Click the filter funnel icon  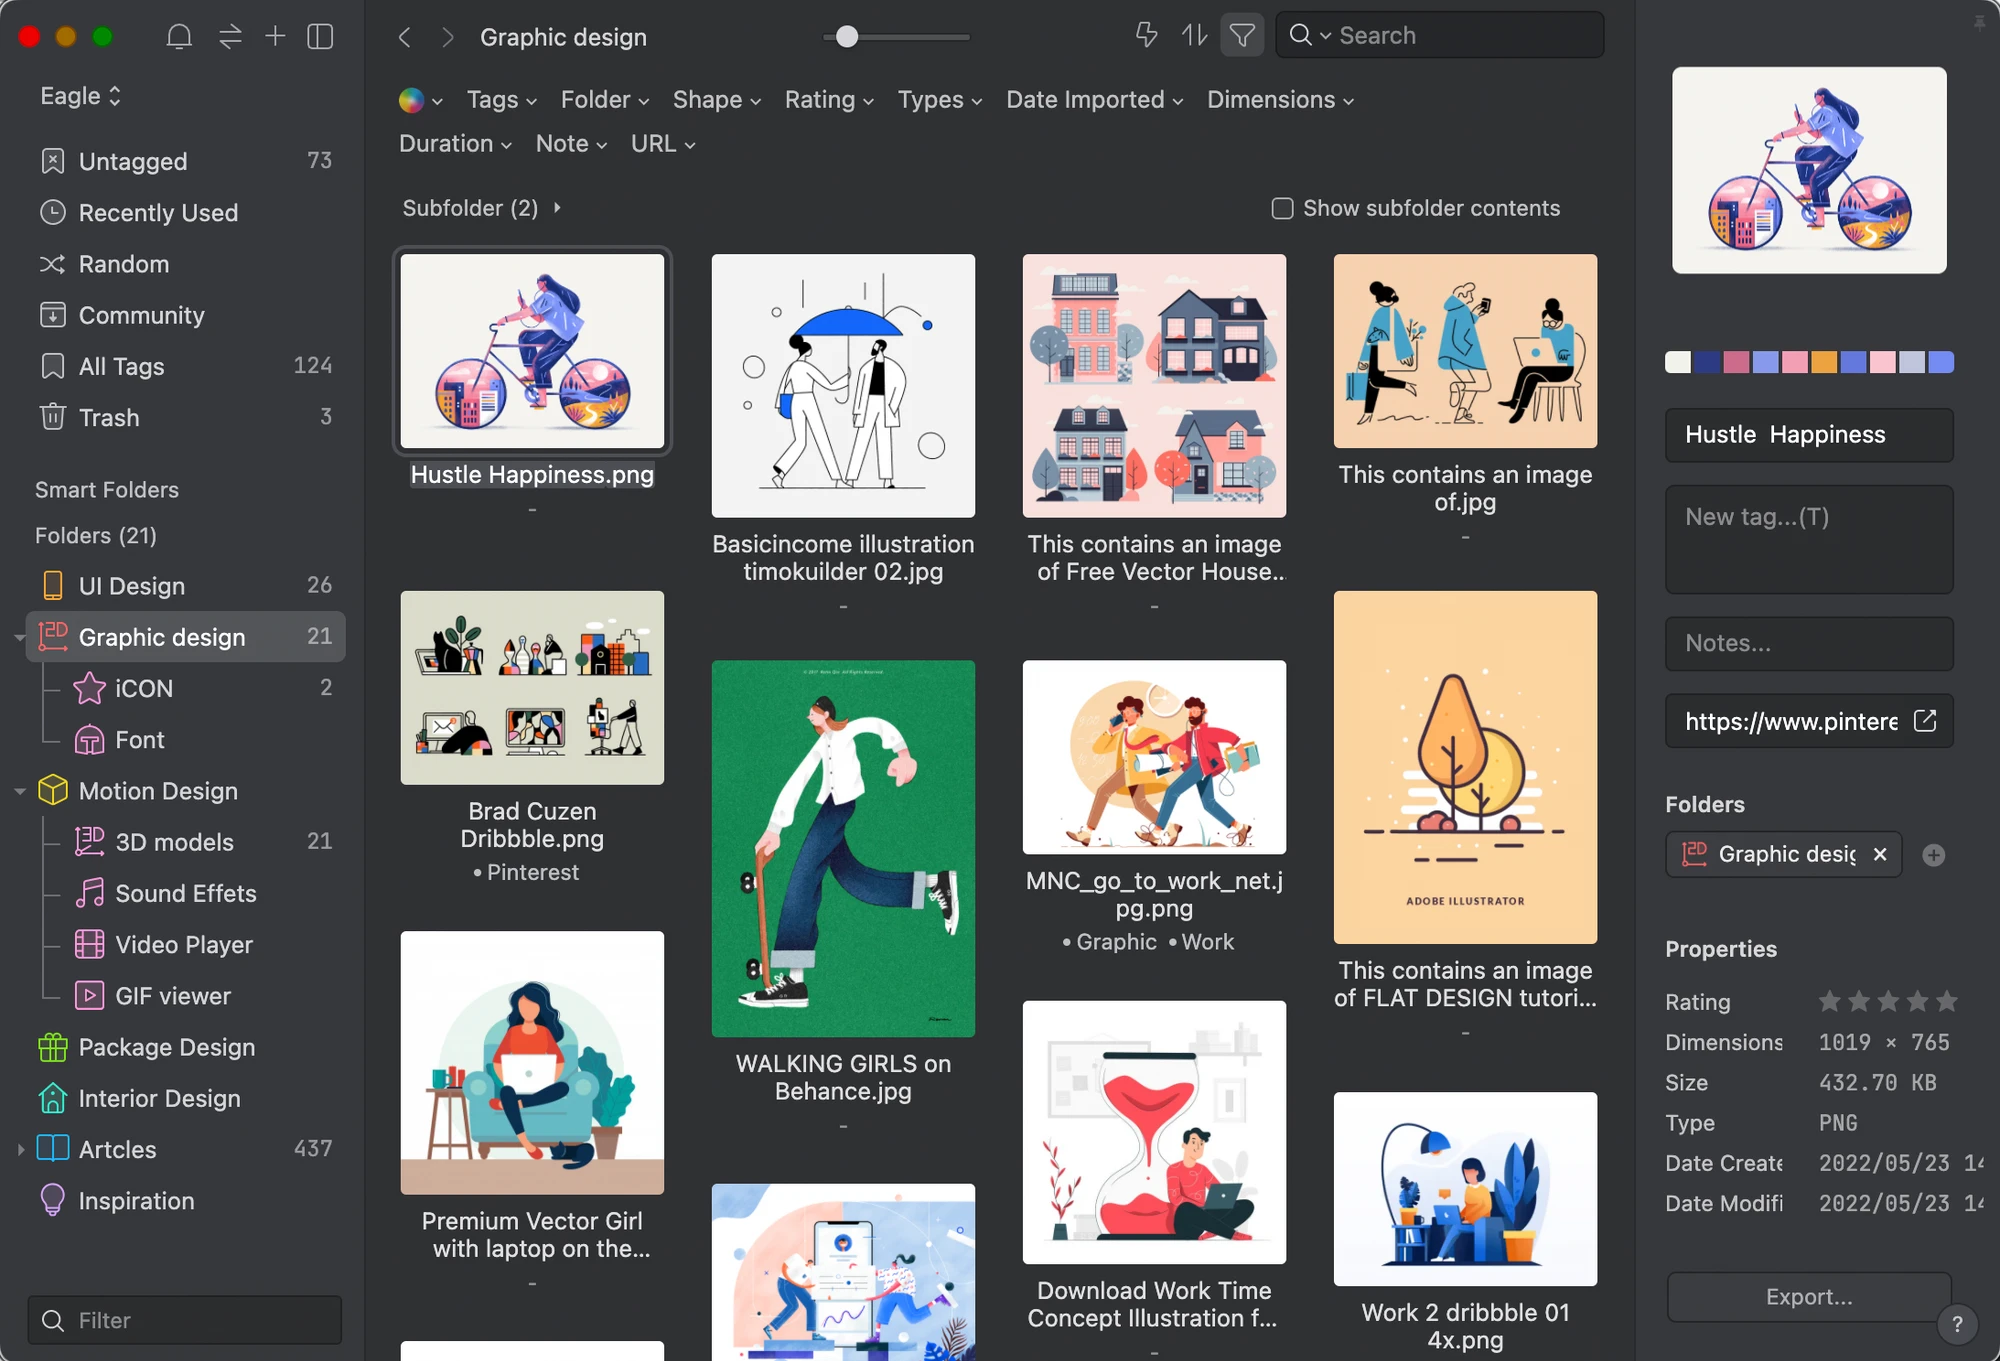(1242, 36)
